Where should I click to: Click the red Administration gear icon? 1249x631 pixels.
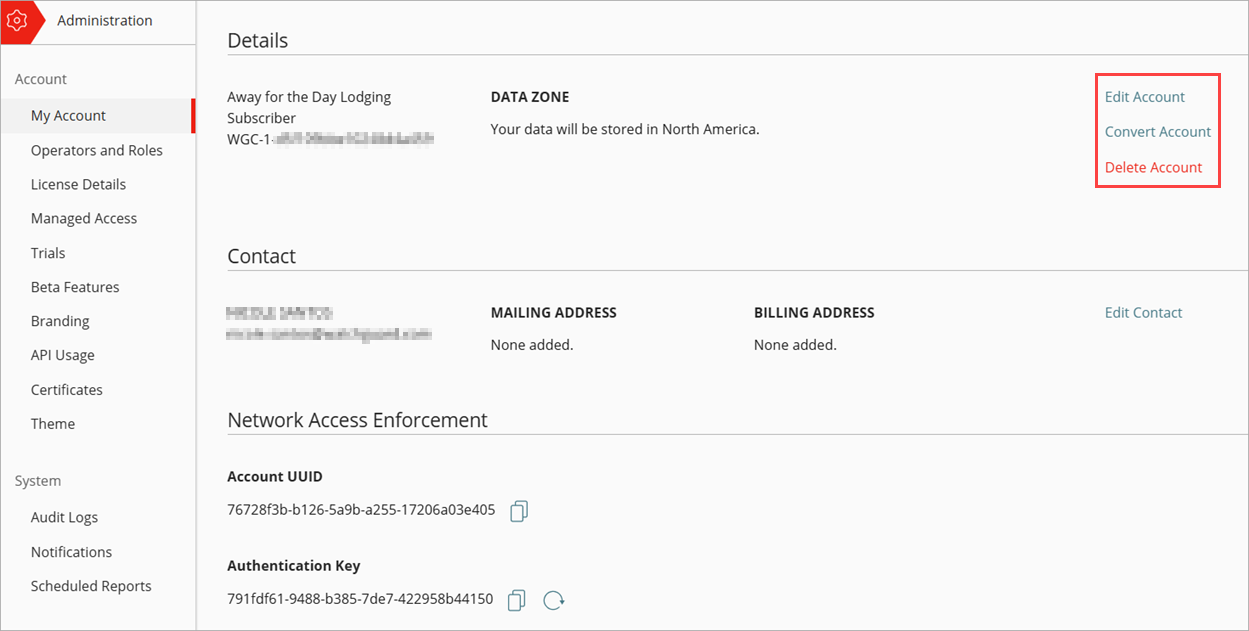(x=18, y=20)
